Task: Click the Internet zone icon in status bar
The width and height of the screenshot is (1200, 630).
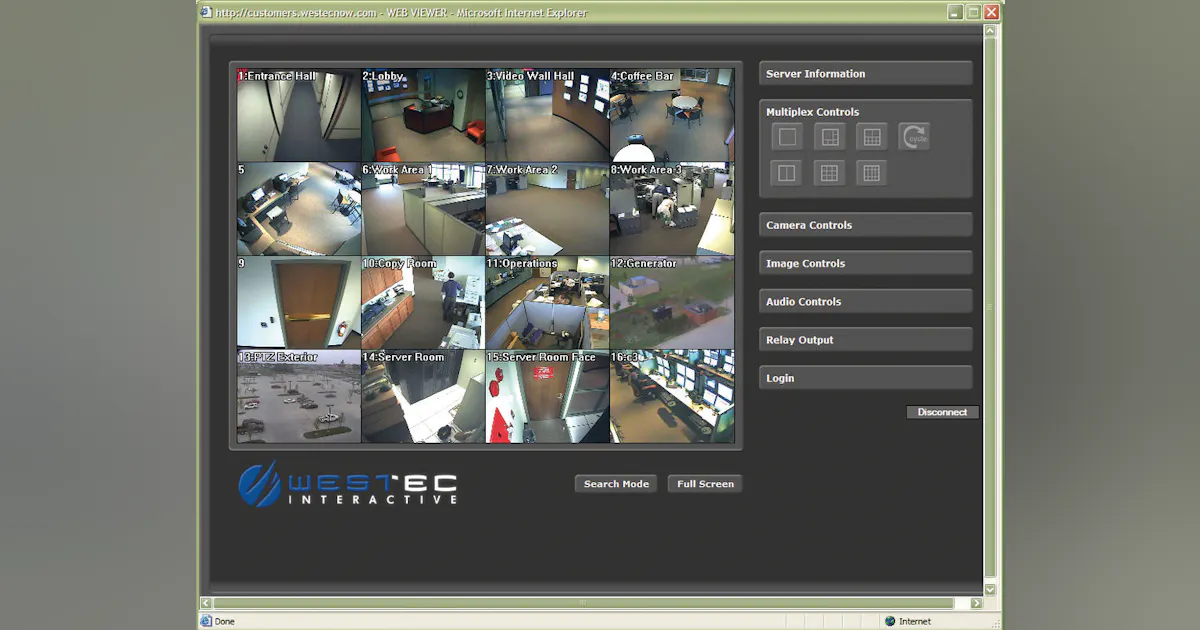Action: (x=890, y=621)
